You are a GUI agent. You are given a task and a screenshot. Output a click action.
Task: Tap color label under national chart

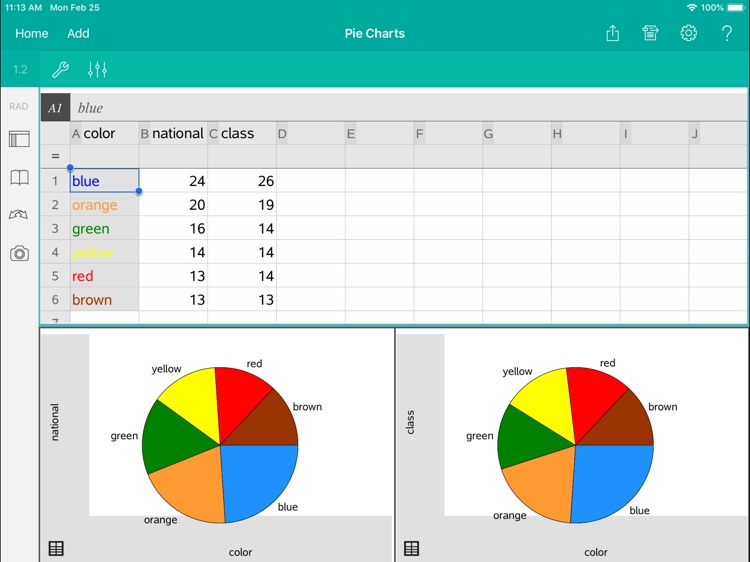(x=240, y=552)
